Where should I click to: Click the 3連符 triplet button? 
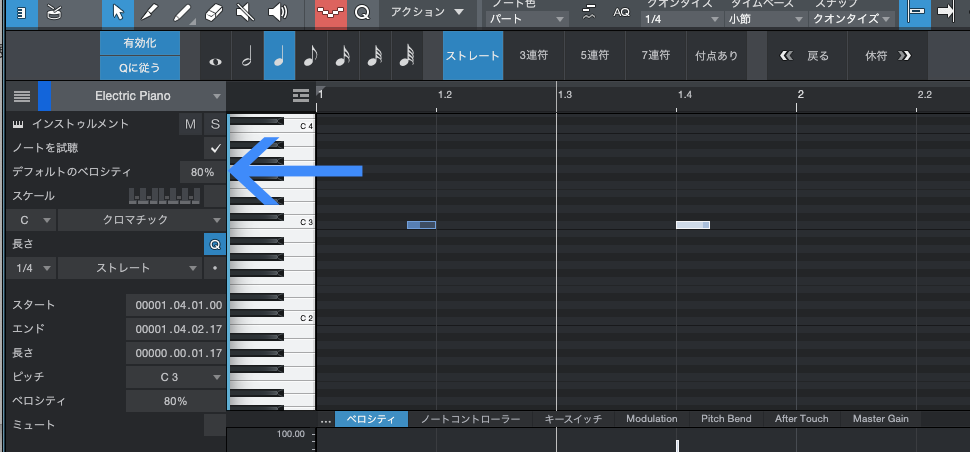533,56
